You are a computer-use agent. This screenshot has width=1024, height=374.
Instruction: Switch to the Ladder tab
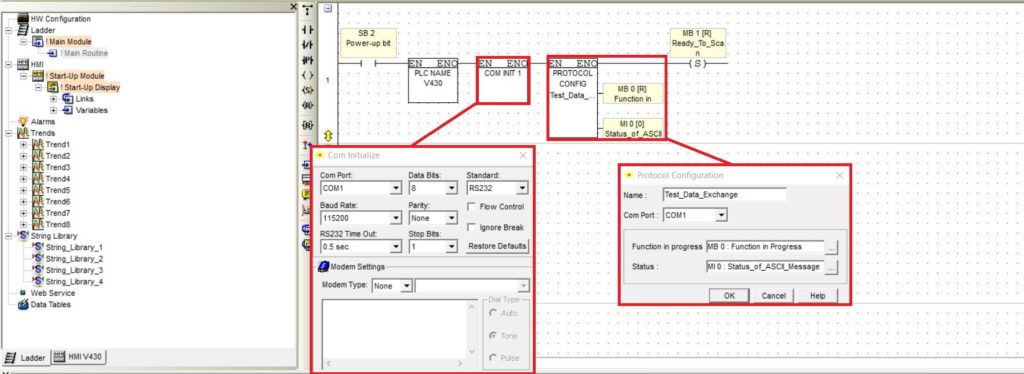27,358
